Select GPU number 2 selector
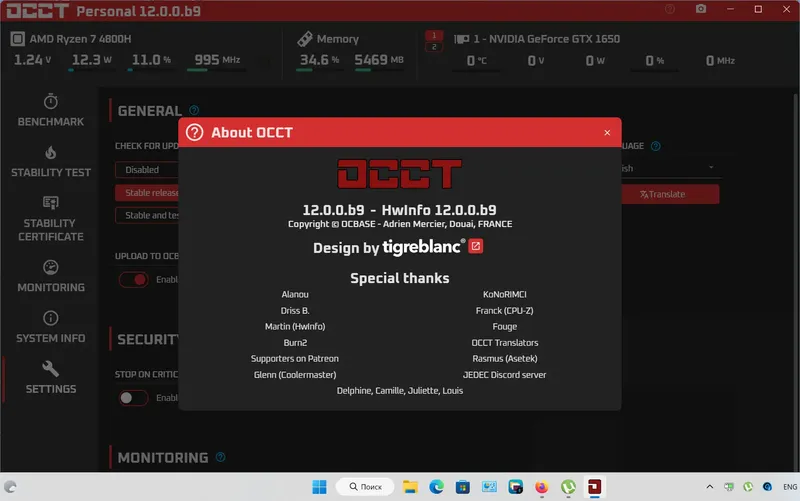 tap(434, 46)
